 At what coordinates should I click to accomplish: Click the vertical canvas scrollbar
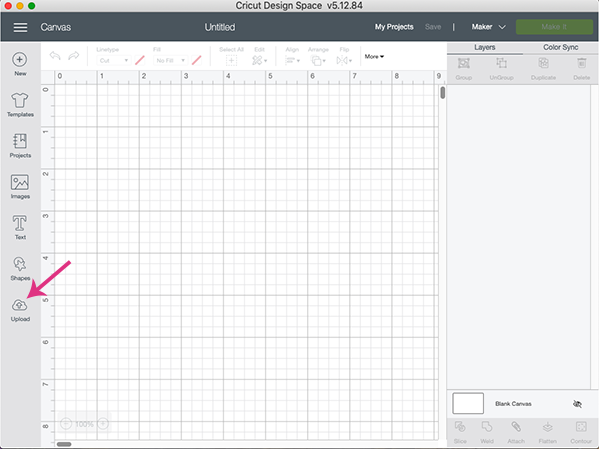click(442, 93)
